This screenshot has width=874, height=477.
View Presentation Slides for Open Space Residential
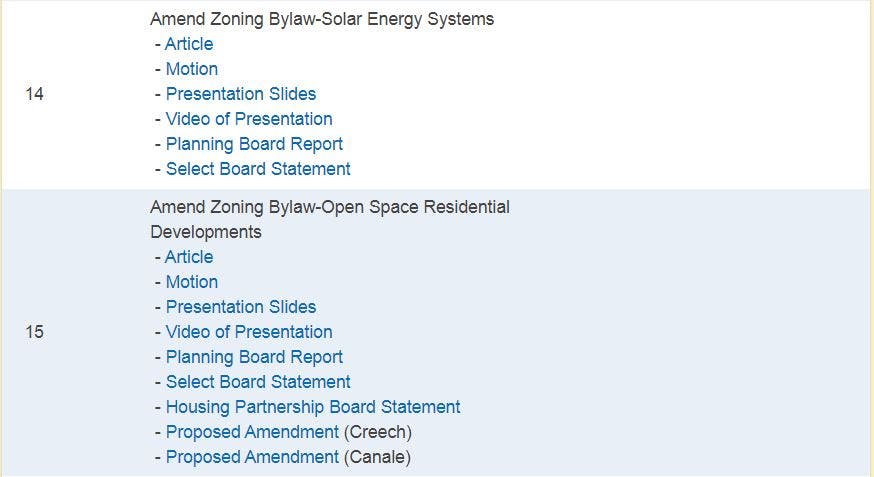[241, 307]
